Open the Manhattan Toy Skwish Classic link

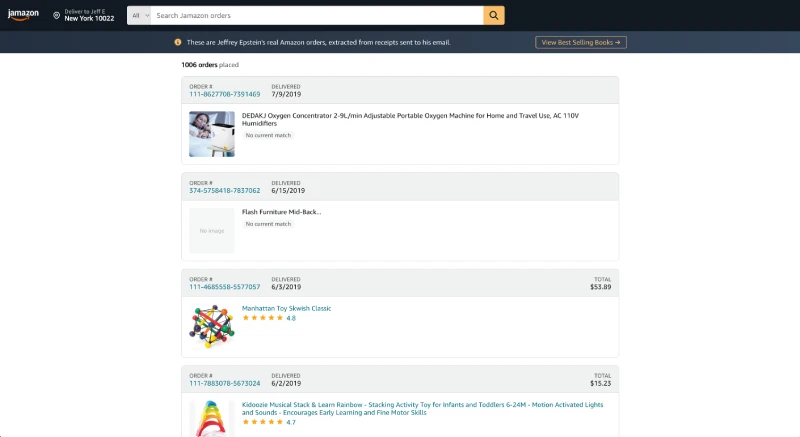tap(286, 308)
